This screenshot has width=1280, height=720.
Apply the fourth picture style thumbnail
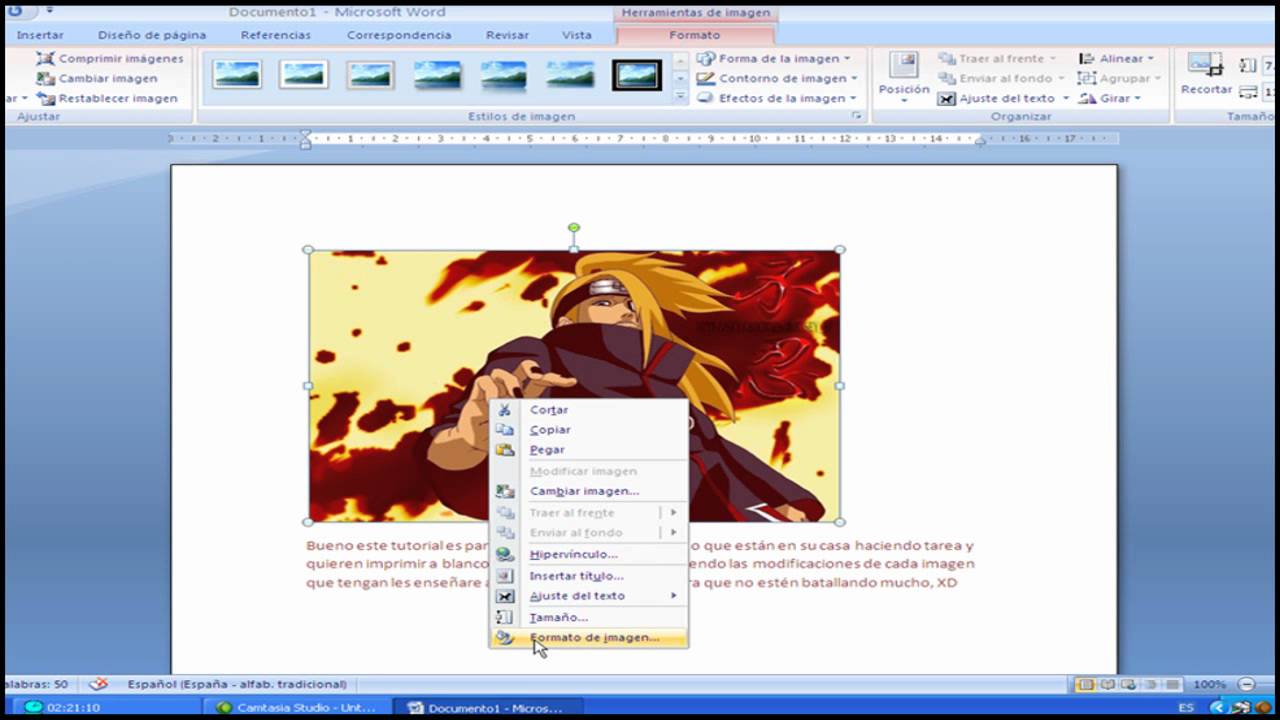[437, 74]
